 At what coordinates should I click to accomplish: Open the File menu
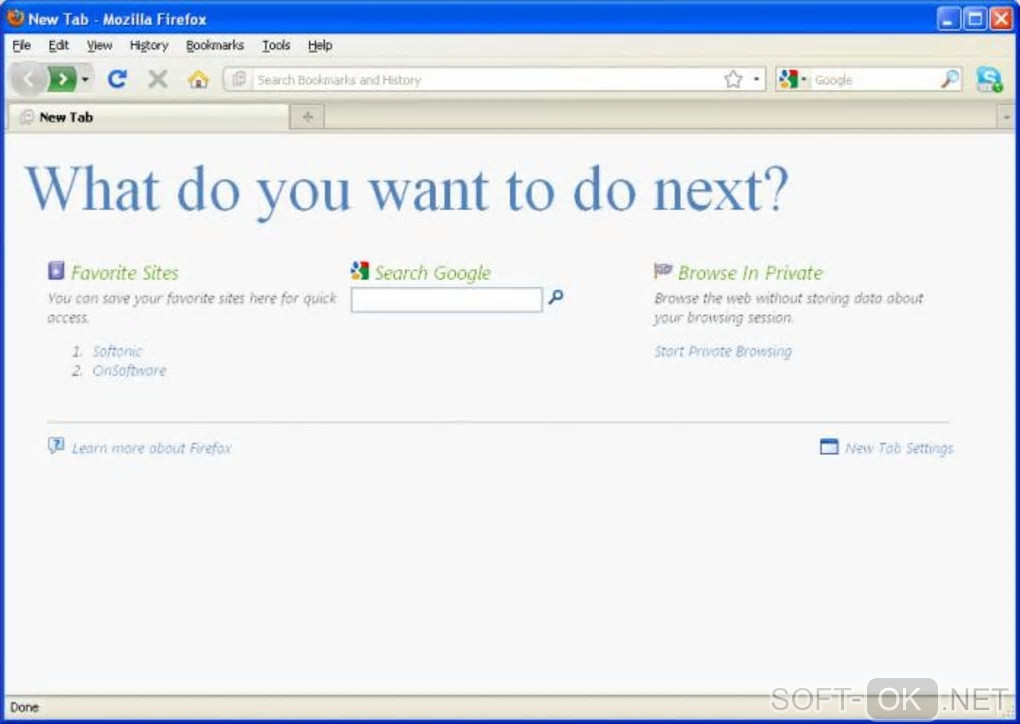(x=21, y=45)
